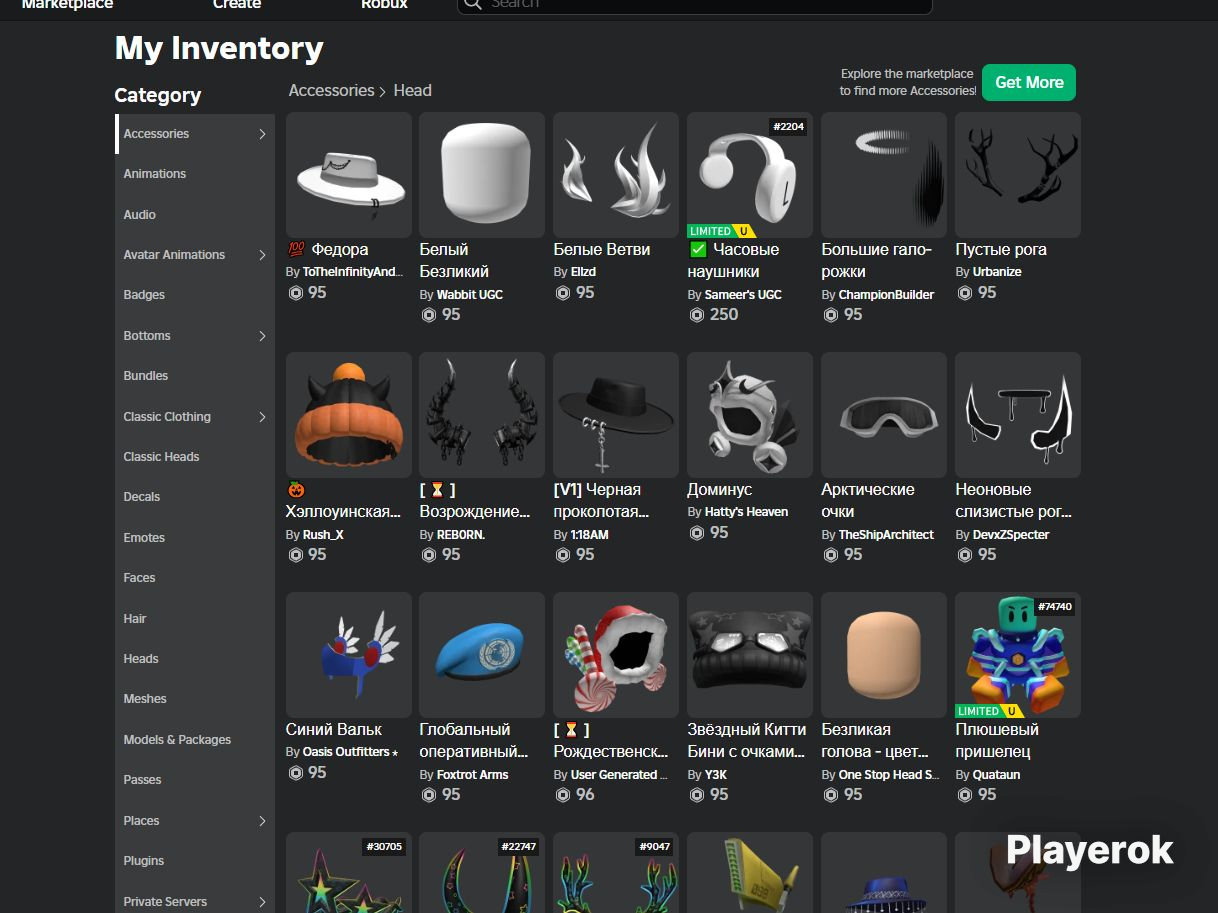
Task: Open the star glasses item #30705
Action: coord(349,872)
